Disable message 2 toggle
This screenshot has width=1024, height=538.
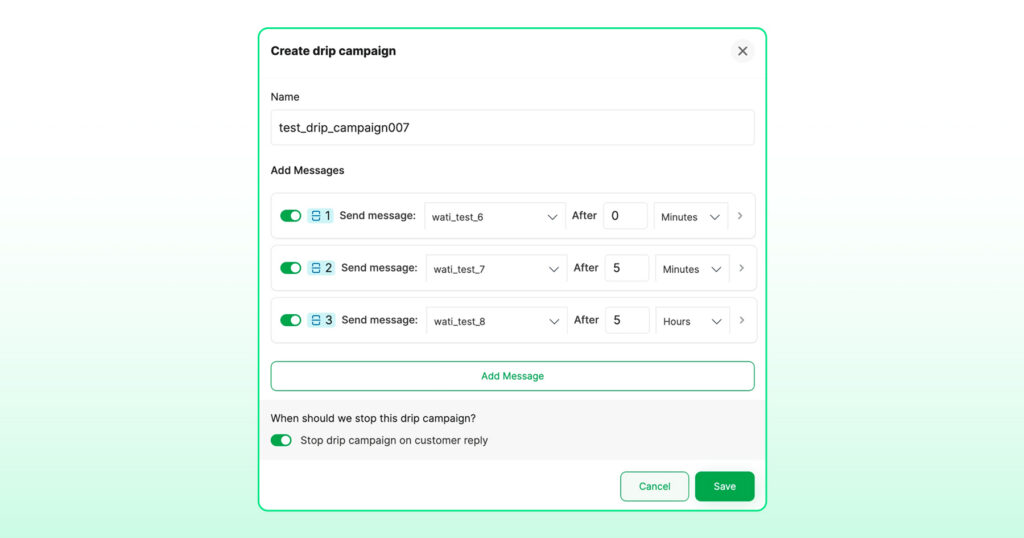pos(291,268)
